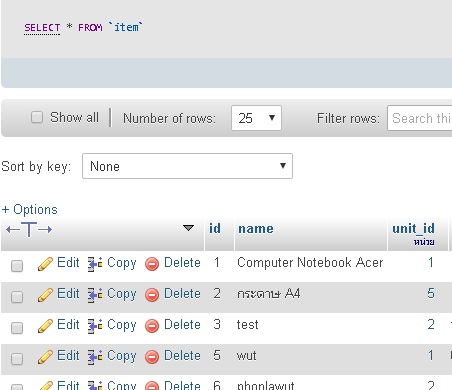This screenshot has height=390, width=452.
Task: Click the Copy icon in row with id 1
Action: 95,264
